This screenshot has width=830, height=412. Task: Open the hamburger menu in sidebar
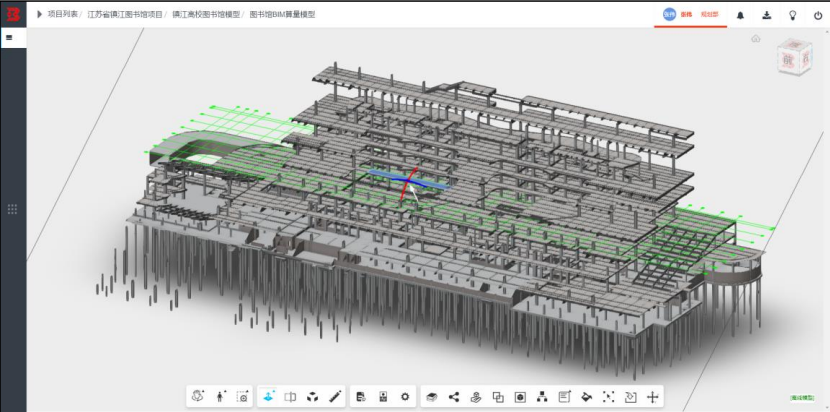coord(10,38)
